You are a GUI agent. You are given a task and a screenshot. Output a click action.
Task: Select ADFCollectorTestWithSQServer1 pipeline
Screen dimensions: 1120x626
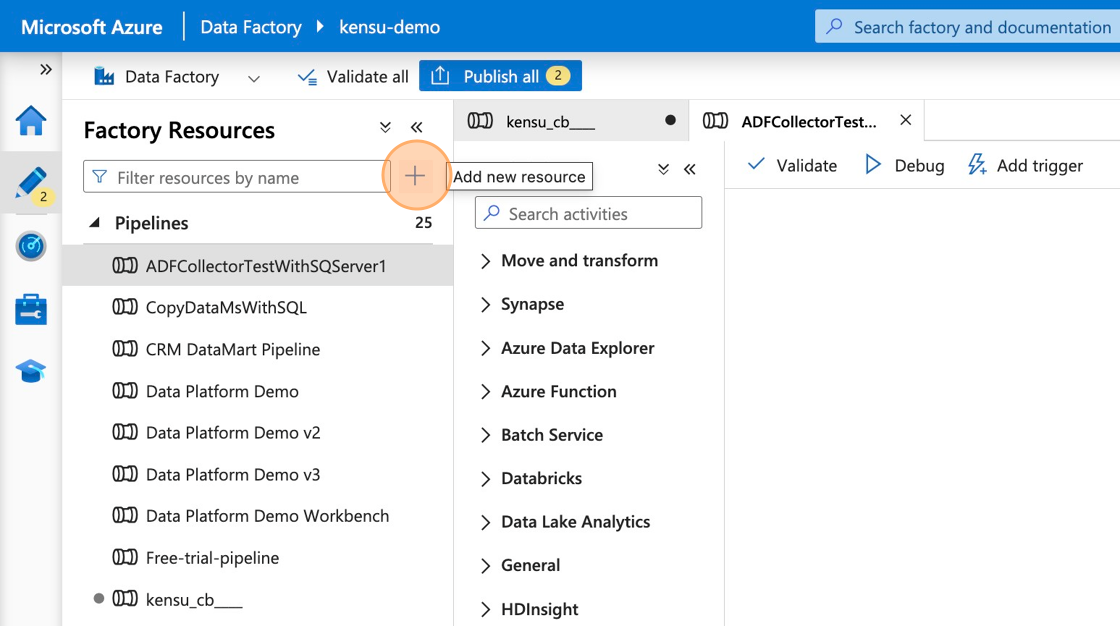[258, 266]
